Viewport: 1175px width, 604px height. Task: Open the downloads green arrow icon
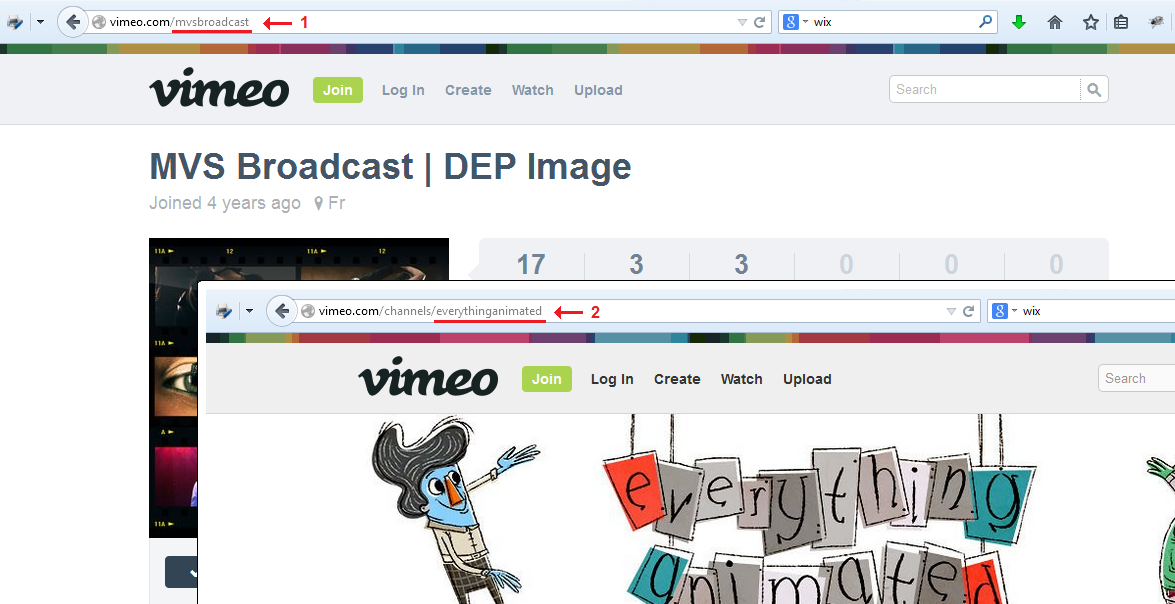(x=1019, y=22)
